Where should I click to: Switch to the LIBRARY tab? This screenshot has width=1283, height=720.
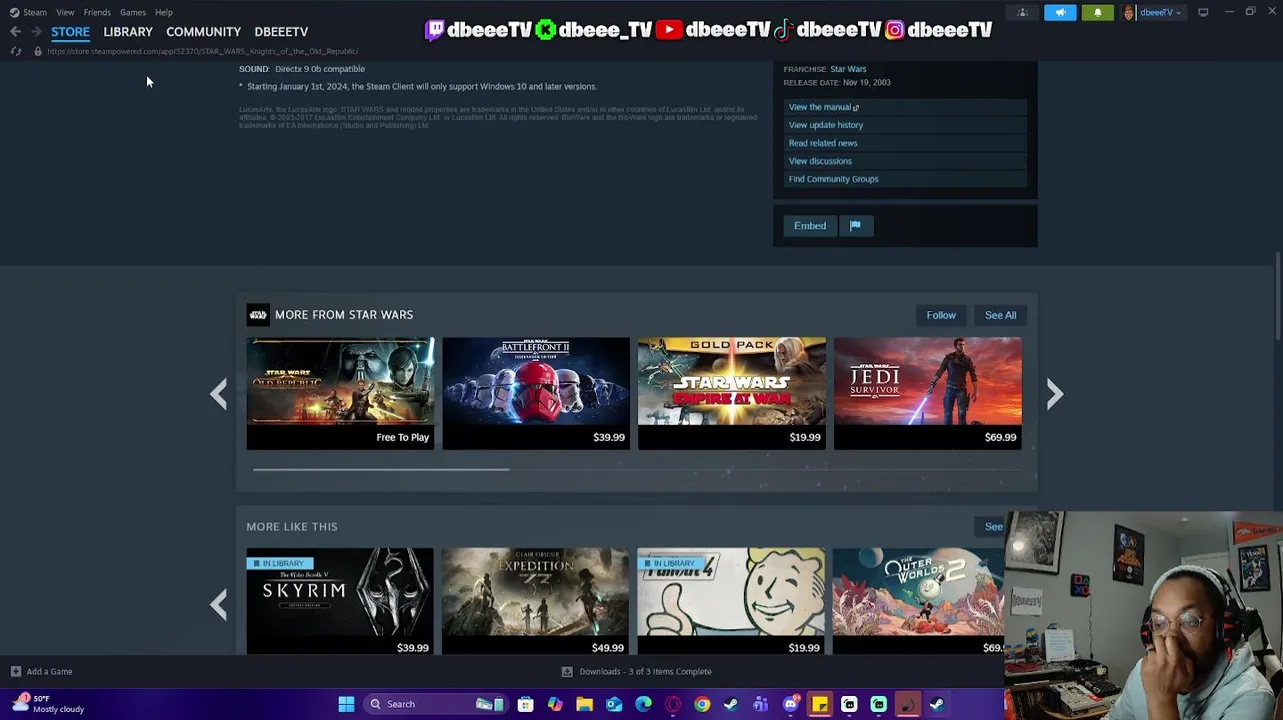pyautogui.click(x=128, y=32)
